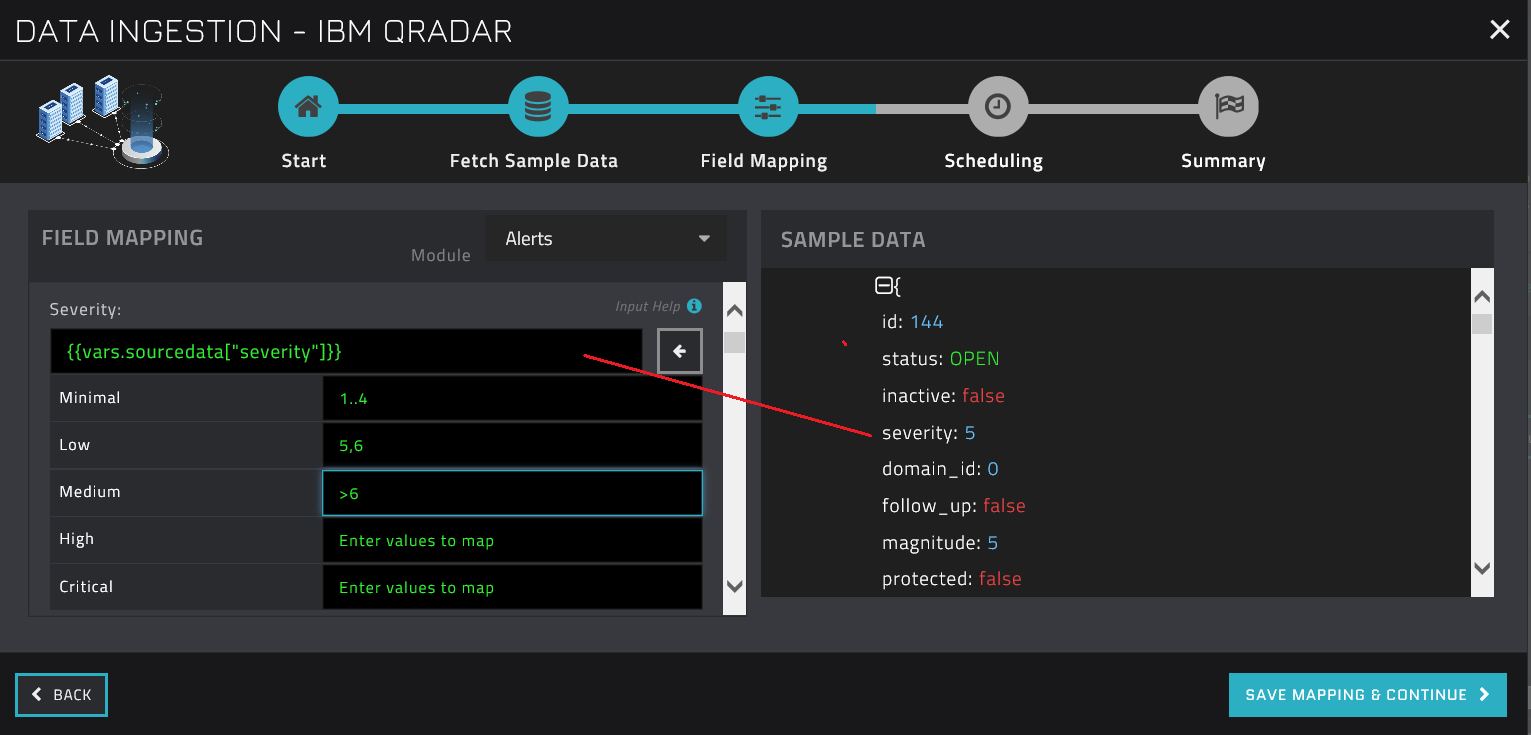Click the sample data scrollbar thumb
The width and height of the screenshot is (1531, 735).
coord(1482,324)
